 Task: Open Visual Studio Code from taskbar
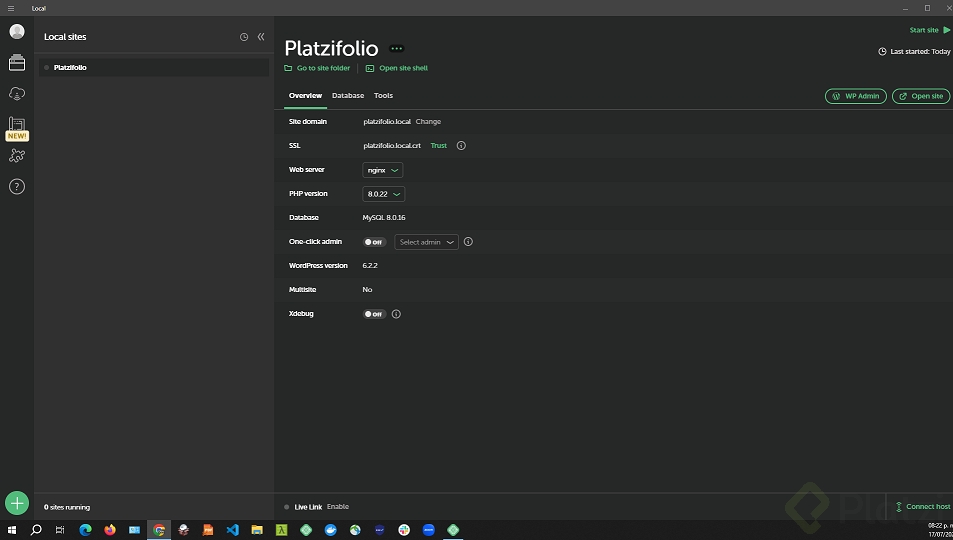(232, 530)
